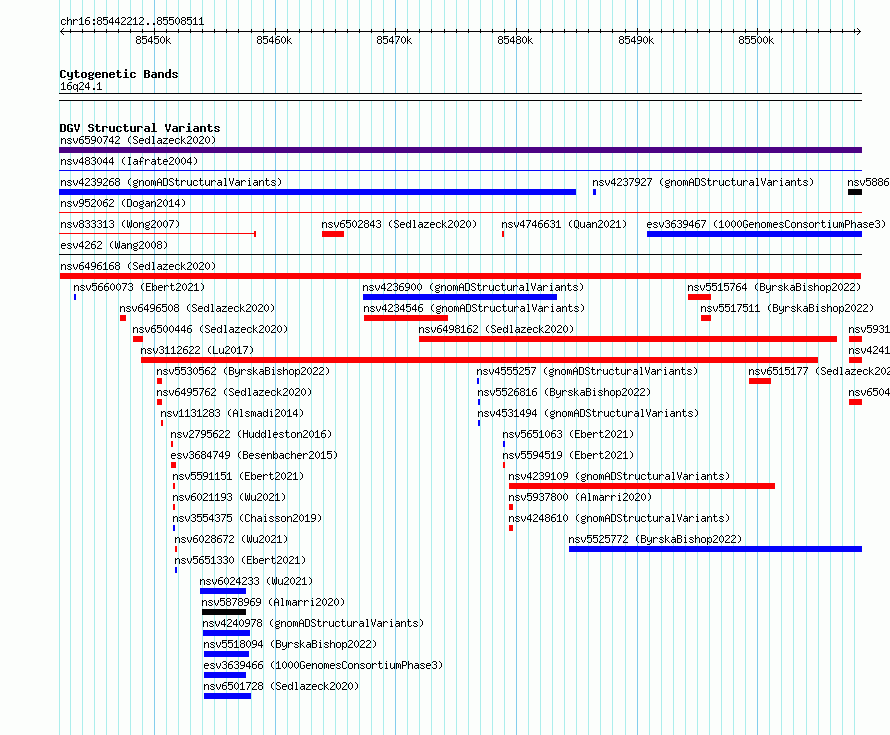Click the 85490k ruler position label
This screenshot has height=735, width=890.
[636, 40]
